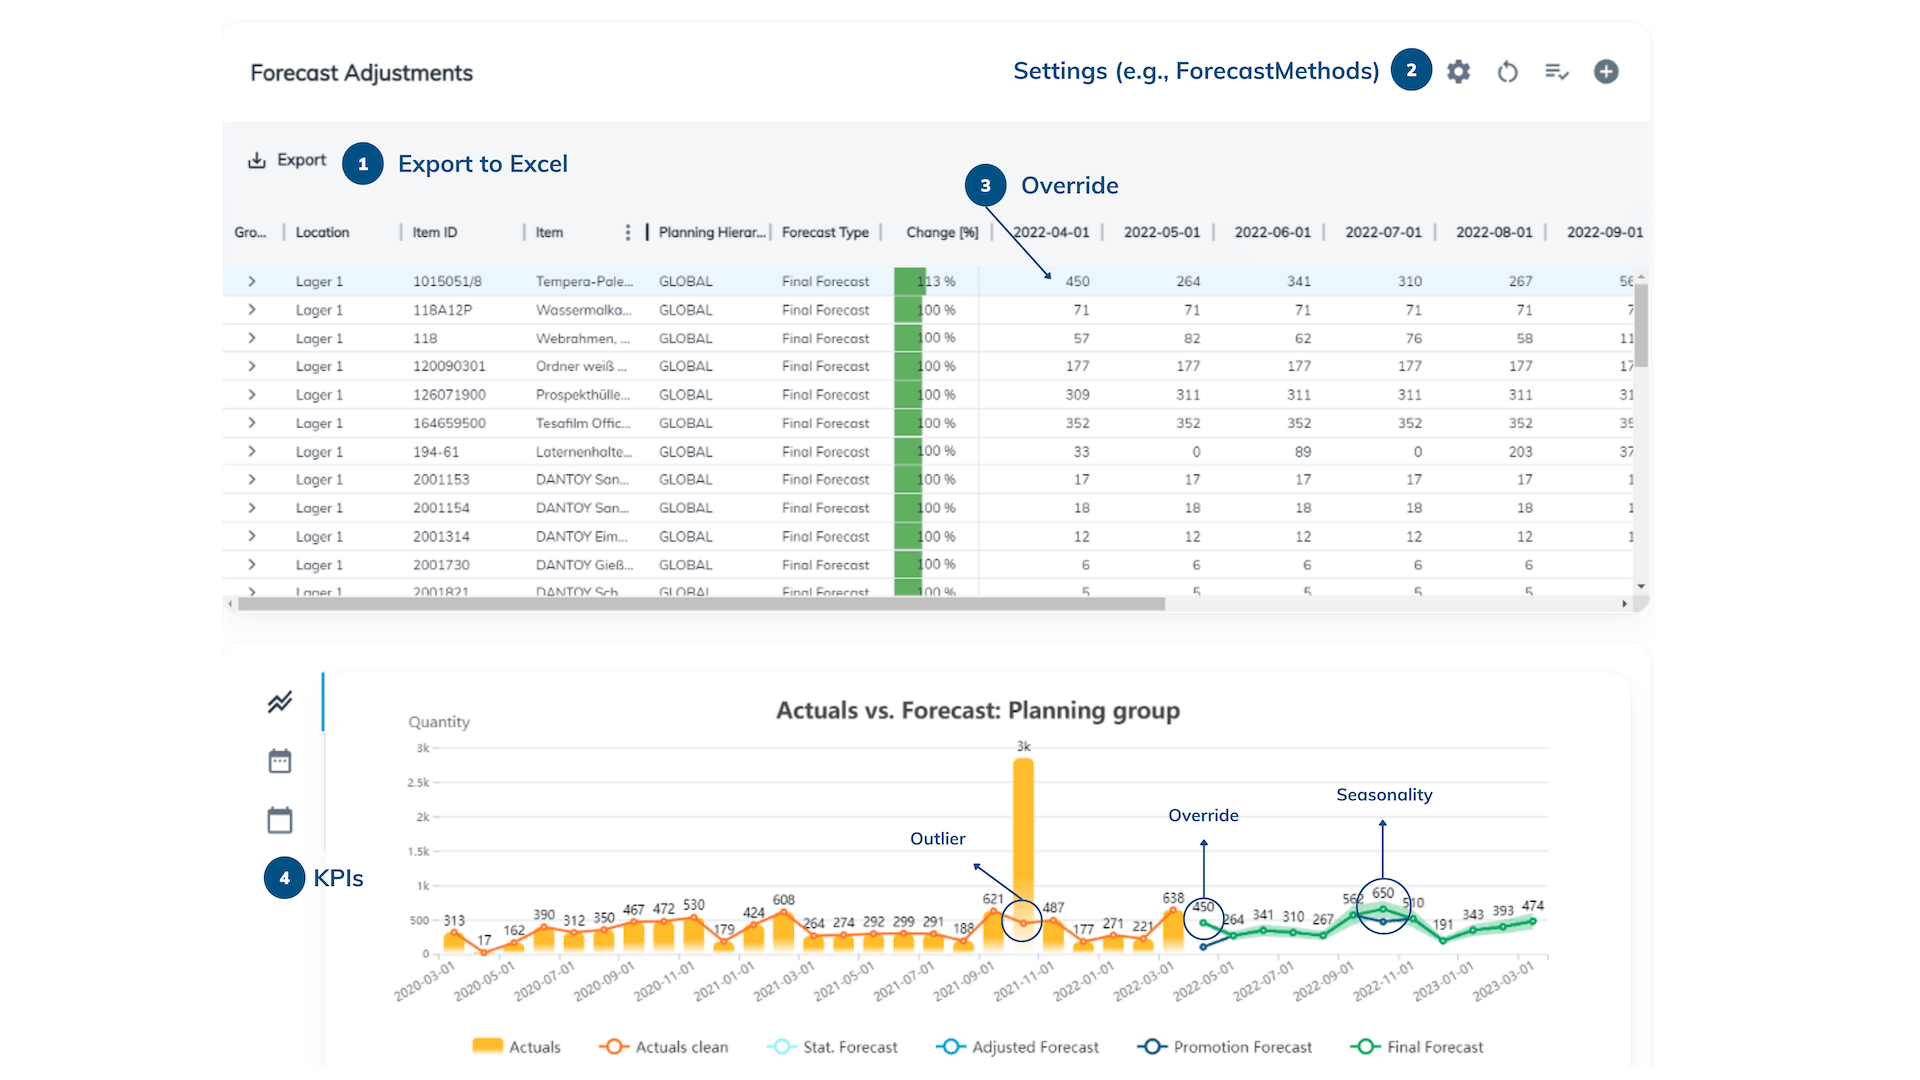The width and height of the screenshot is (1920, 1080).
Task: Toggle Stat. Forecast legend entry
Action: [x=832, y=1047]
